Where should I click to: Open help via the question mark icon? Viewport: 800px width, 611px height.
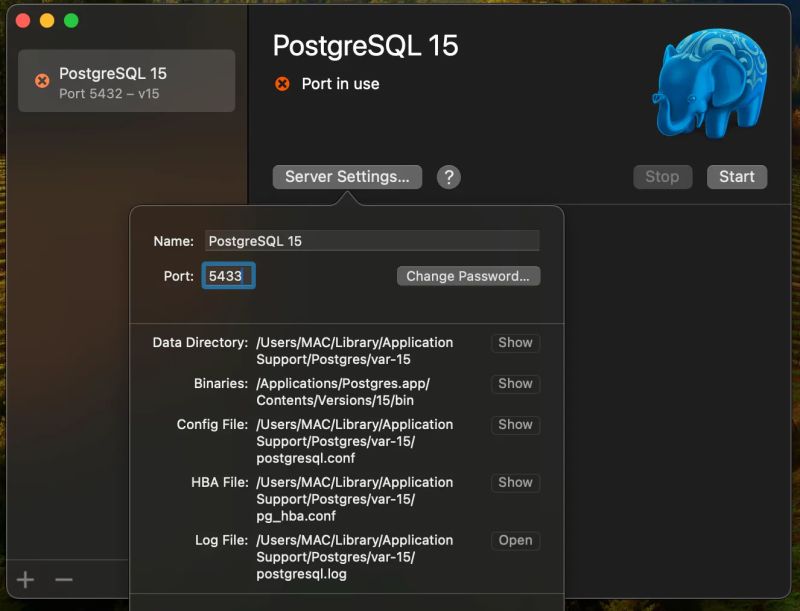tap(448, 177)
